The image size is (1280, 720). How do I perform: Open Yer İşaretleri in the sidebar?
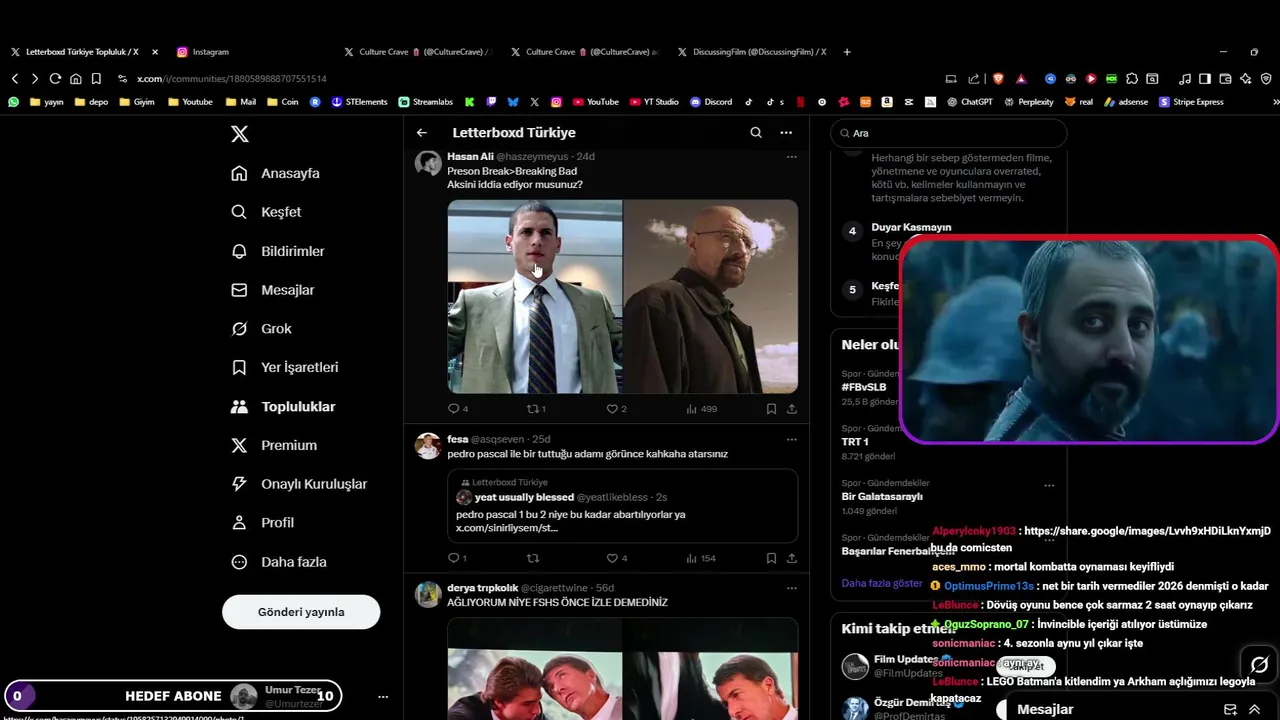pos(284,367)
